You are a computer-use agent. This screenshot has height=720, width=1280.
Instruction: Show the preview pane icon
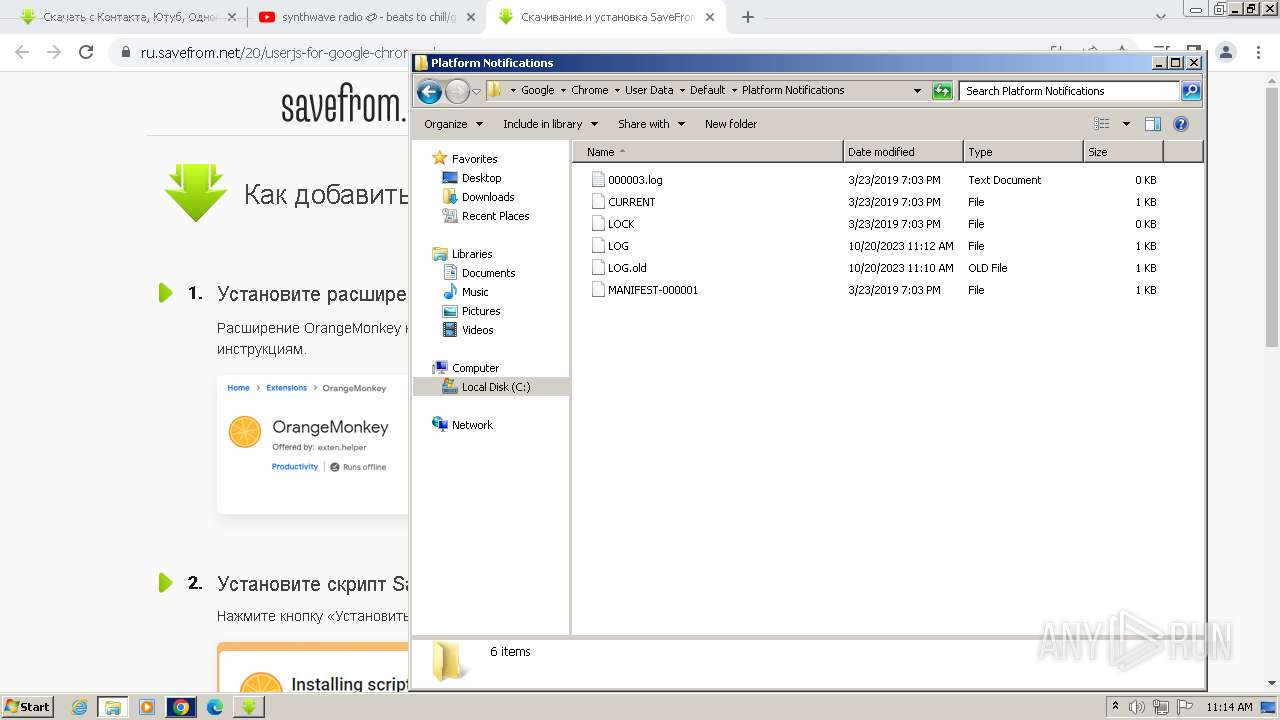(x=1153, y=124)
